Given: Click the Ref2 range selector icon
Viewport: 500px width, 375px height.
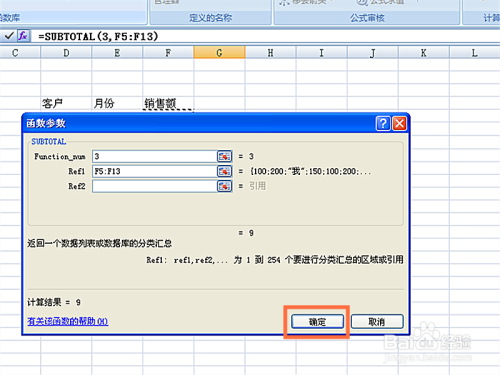Looking at the screenshot, I should click(224, 186).
